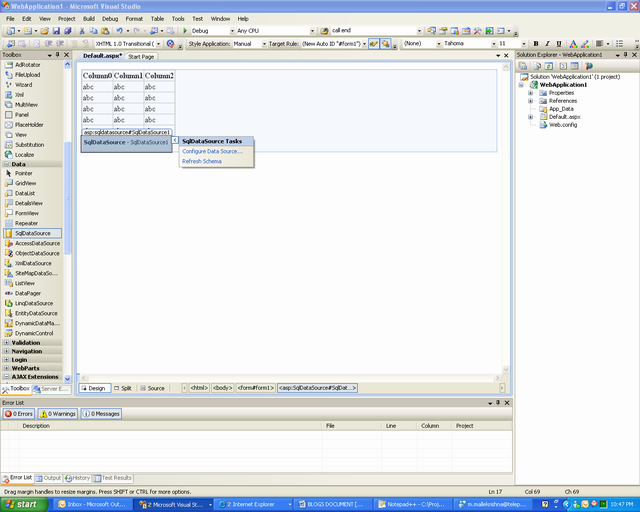Open the Project menu
The width and height of the screenshot is (640, 512).
click(67, 19)
